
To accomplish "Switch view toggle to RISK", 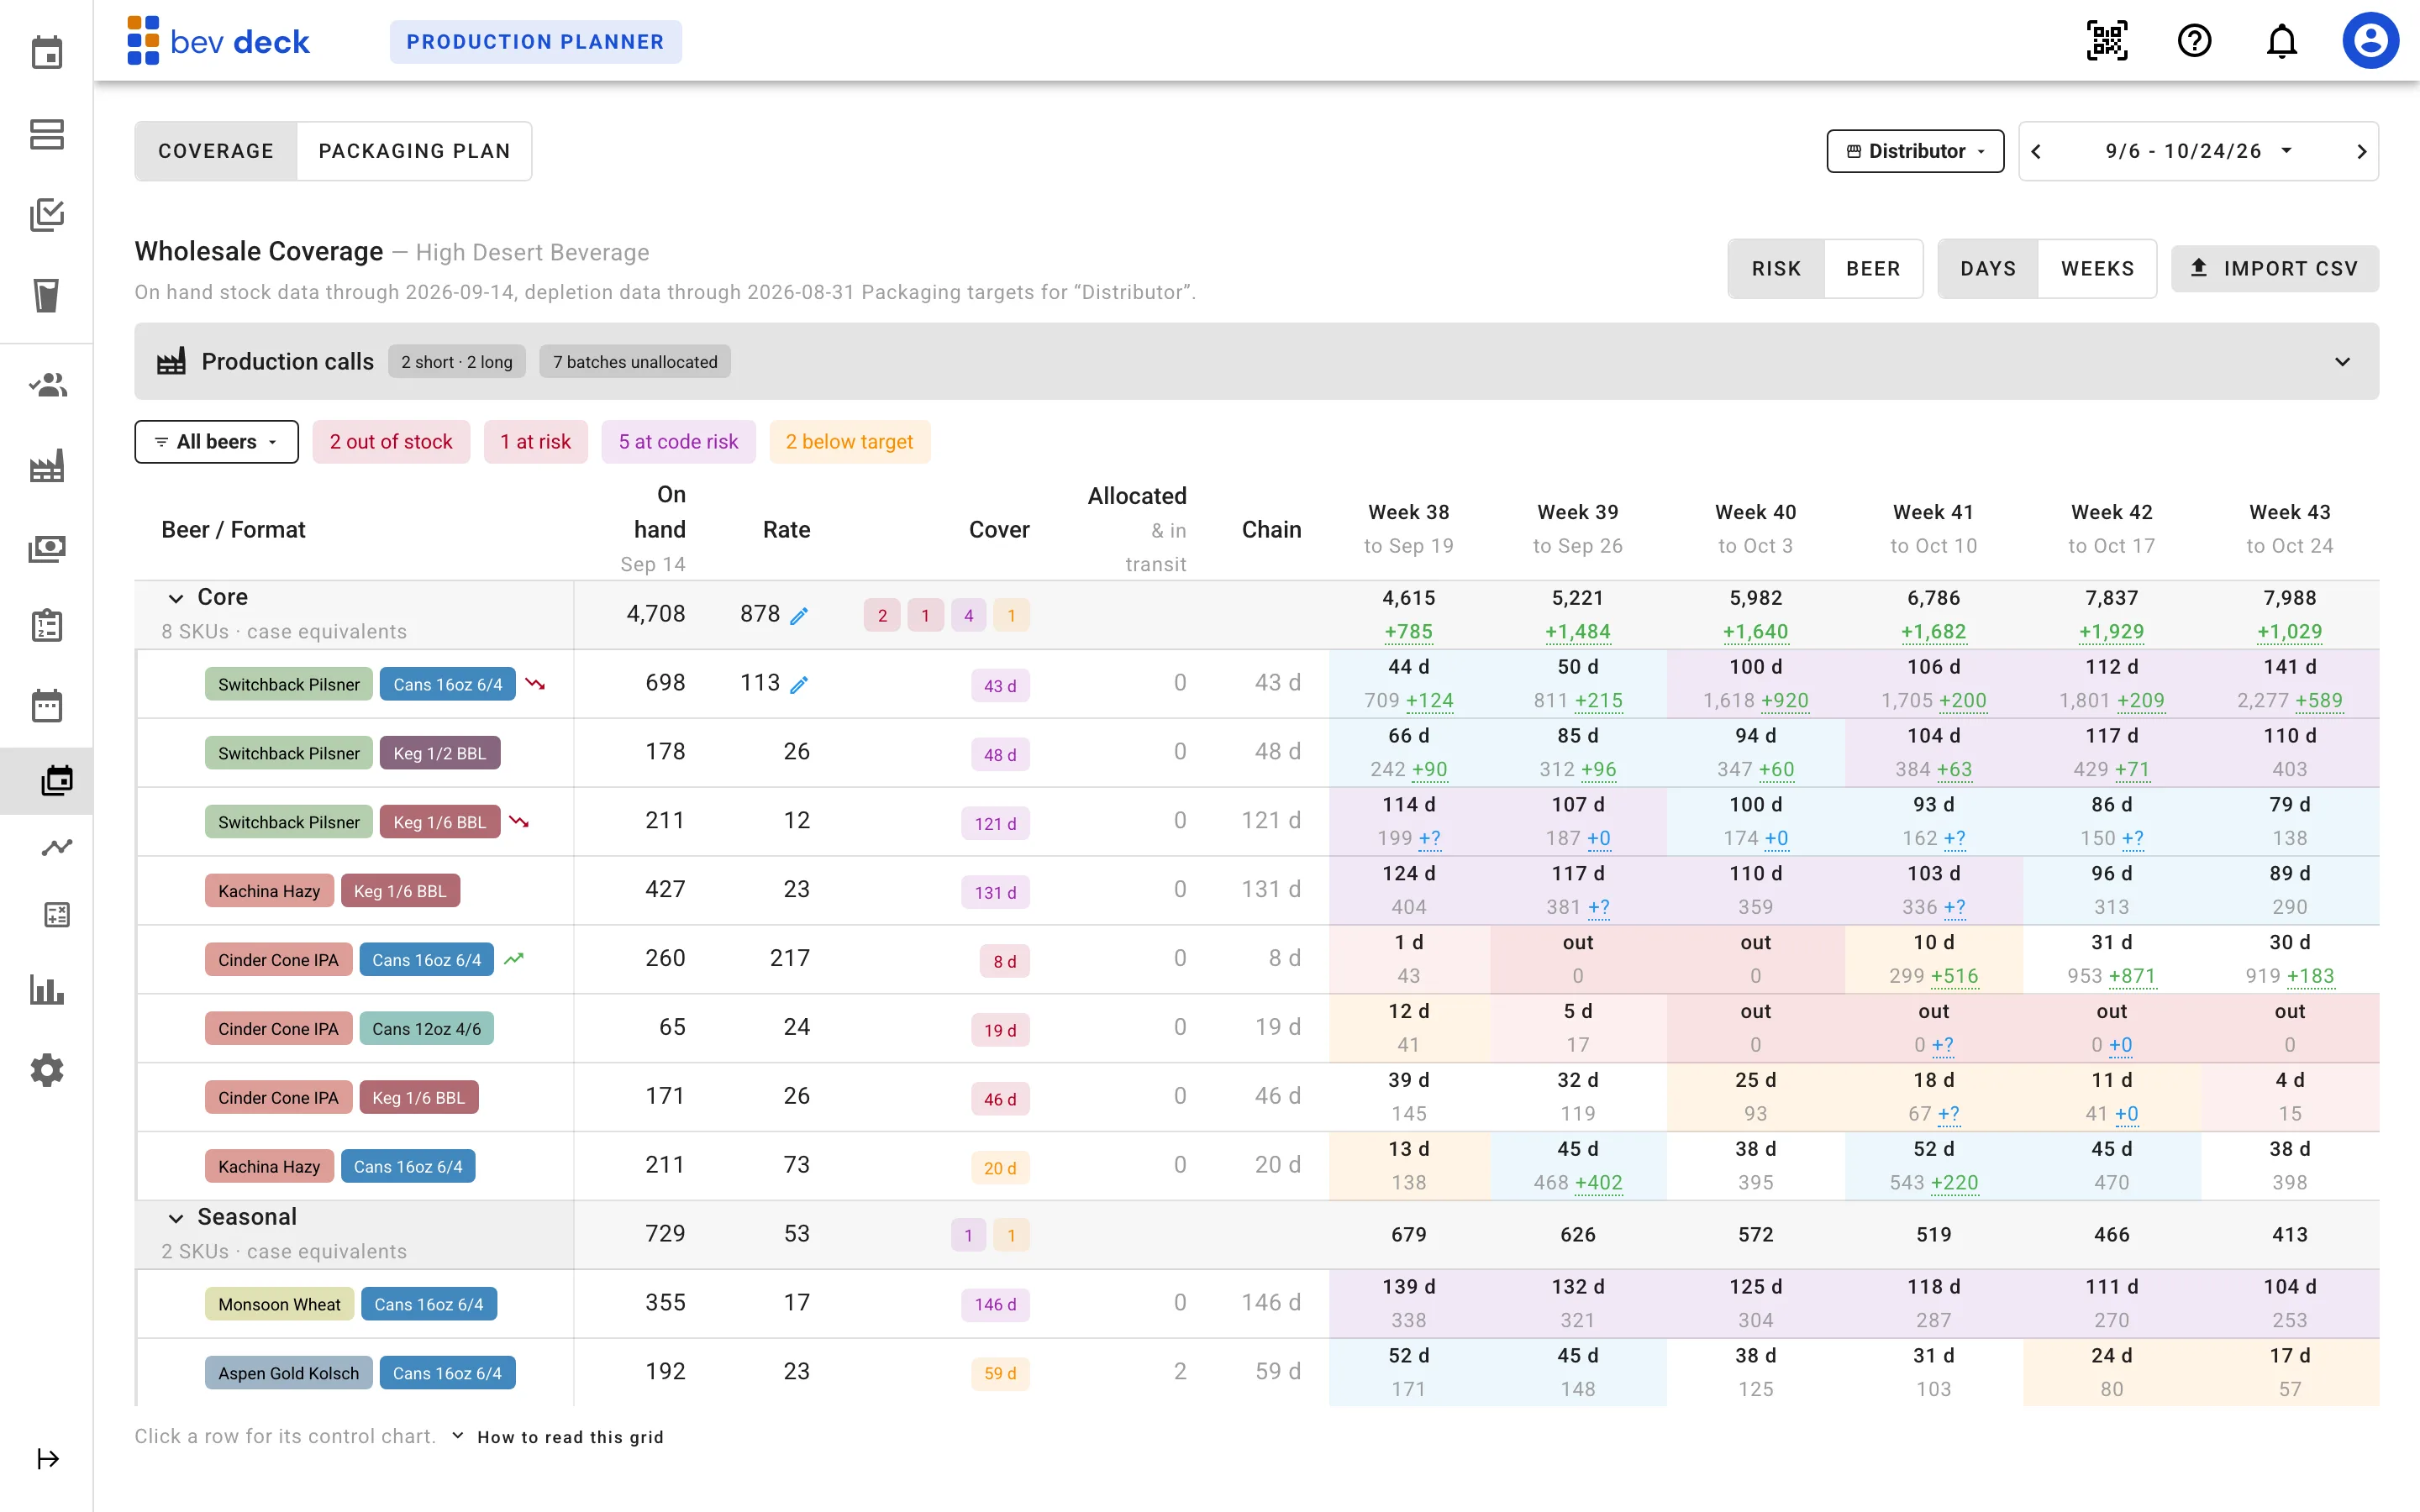I will 1776,269.
